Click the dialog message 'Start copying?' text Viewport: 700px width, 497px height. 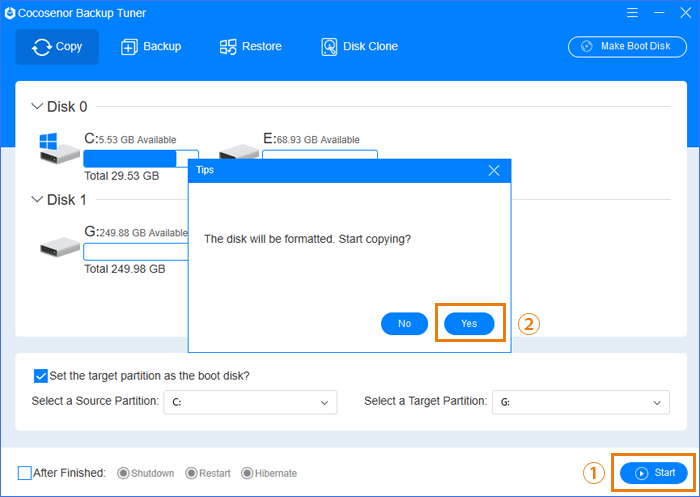click(x=375, y=239)
